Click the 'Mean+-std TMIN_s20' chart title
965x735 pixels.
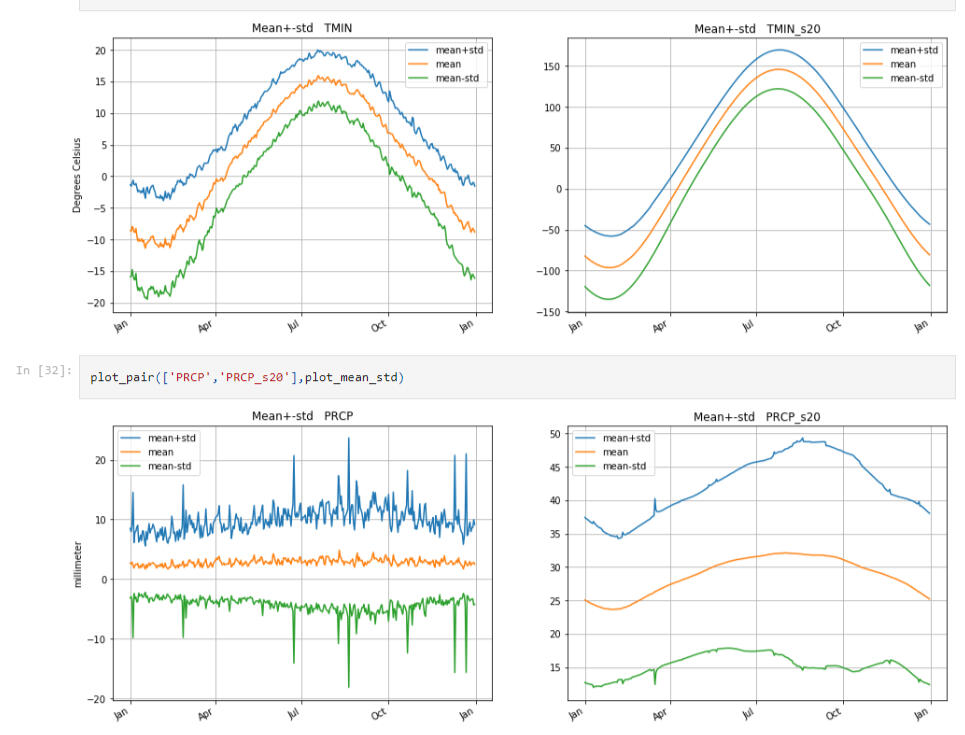click(x=756, y=29)
